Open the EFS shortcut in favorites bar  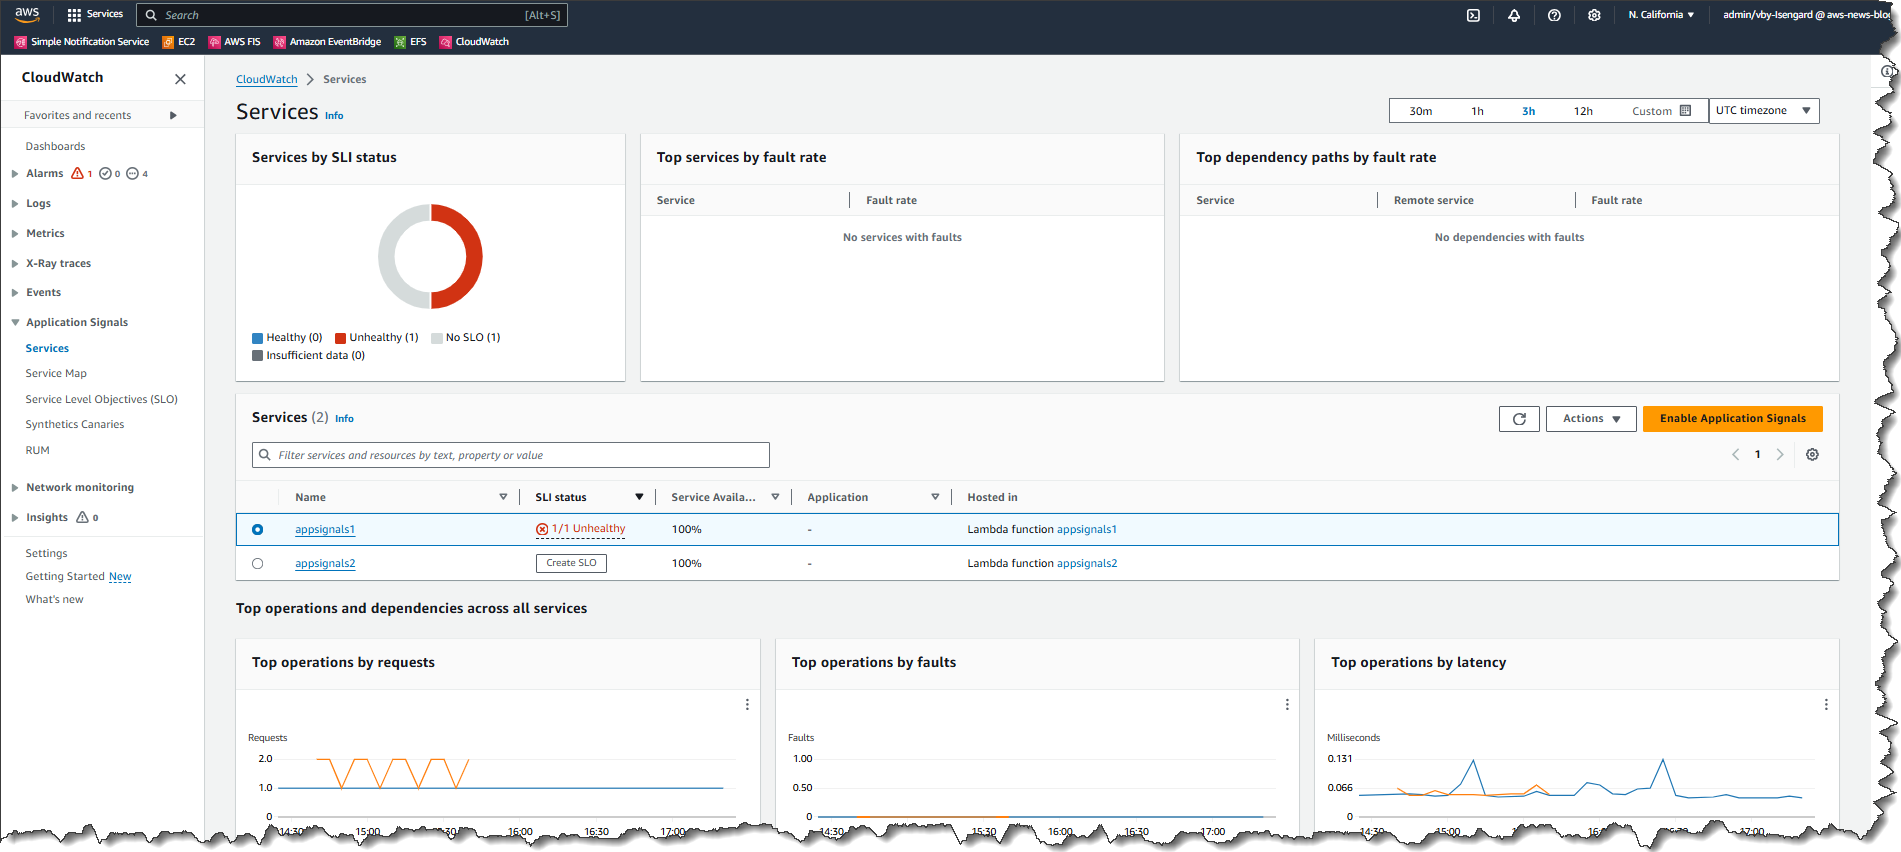tap(410, 42)
